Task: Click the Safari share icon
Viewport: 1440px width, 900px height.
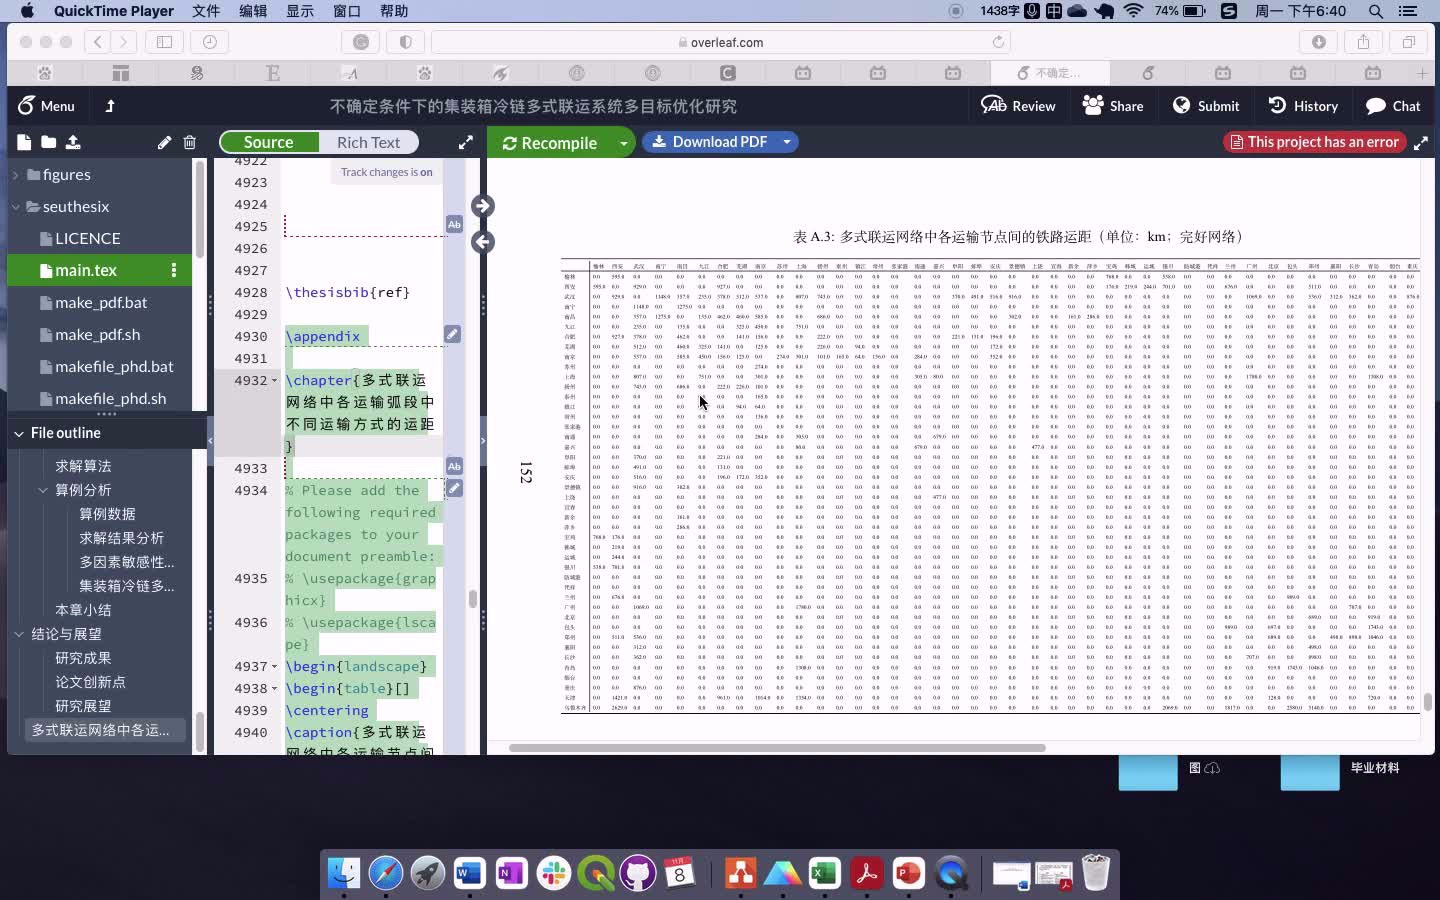Action: click(x=1363, y=42)
